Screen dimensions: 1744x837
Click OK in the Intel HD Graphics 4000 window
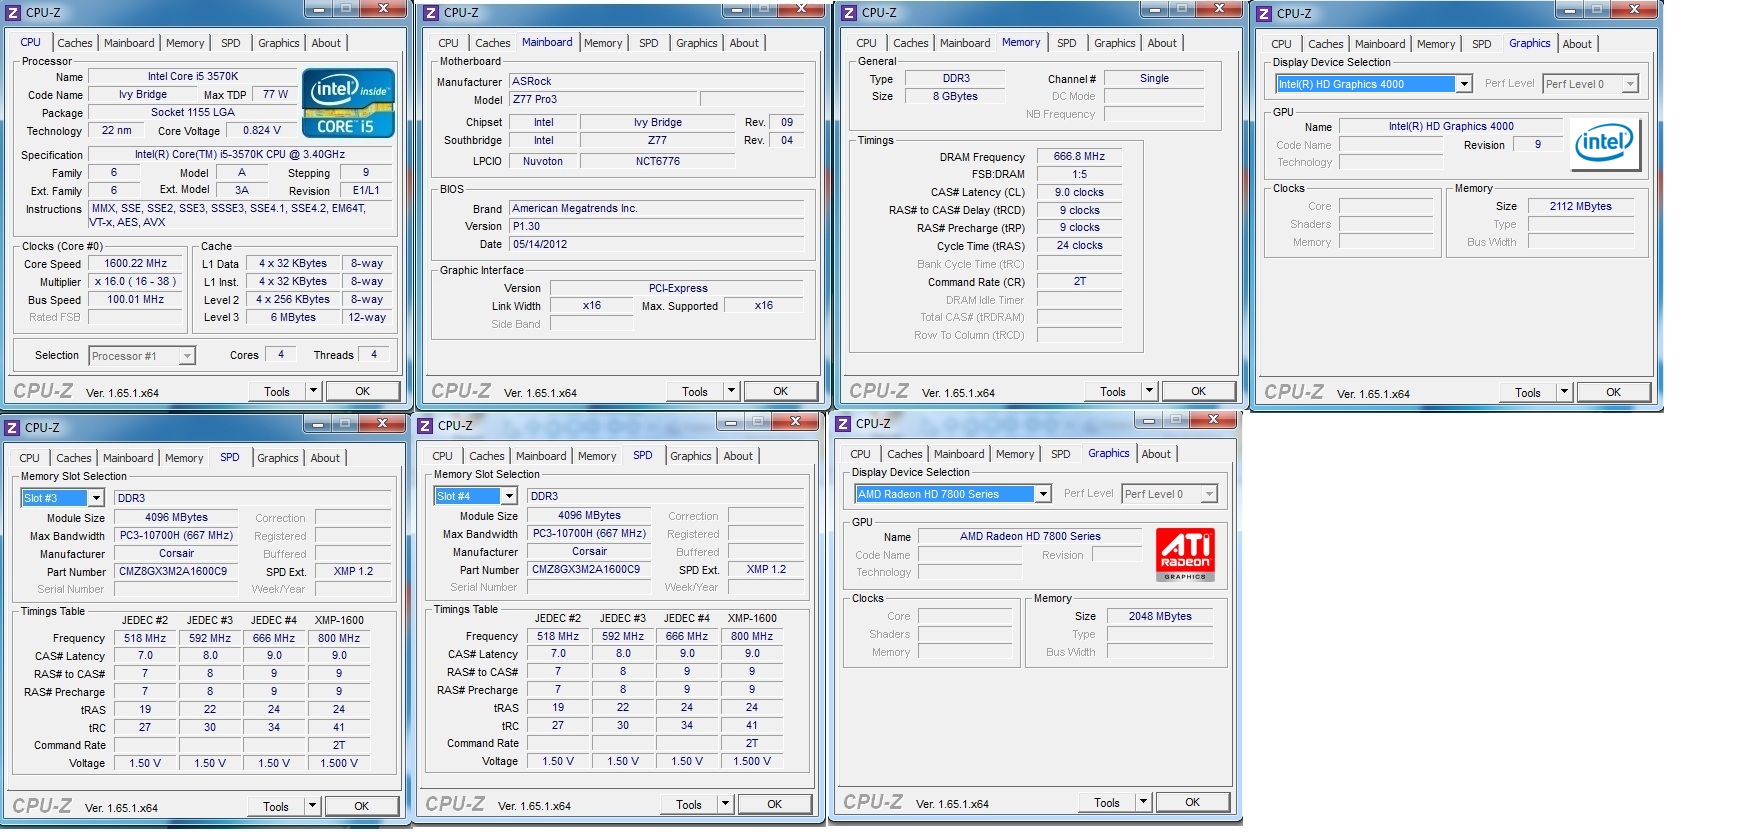[x=1614, y=393]
